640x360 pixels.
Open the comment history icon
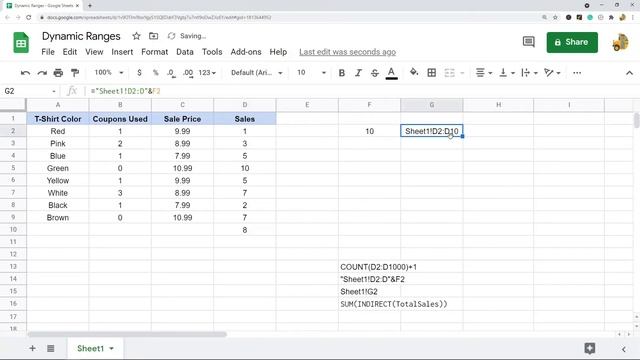click(529, 42)
